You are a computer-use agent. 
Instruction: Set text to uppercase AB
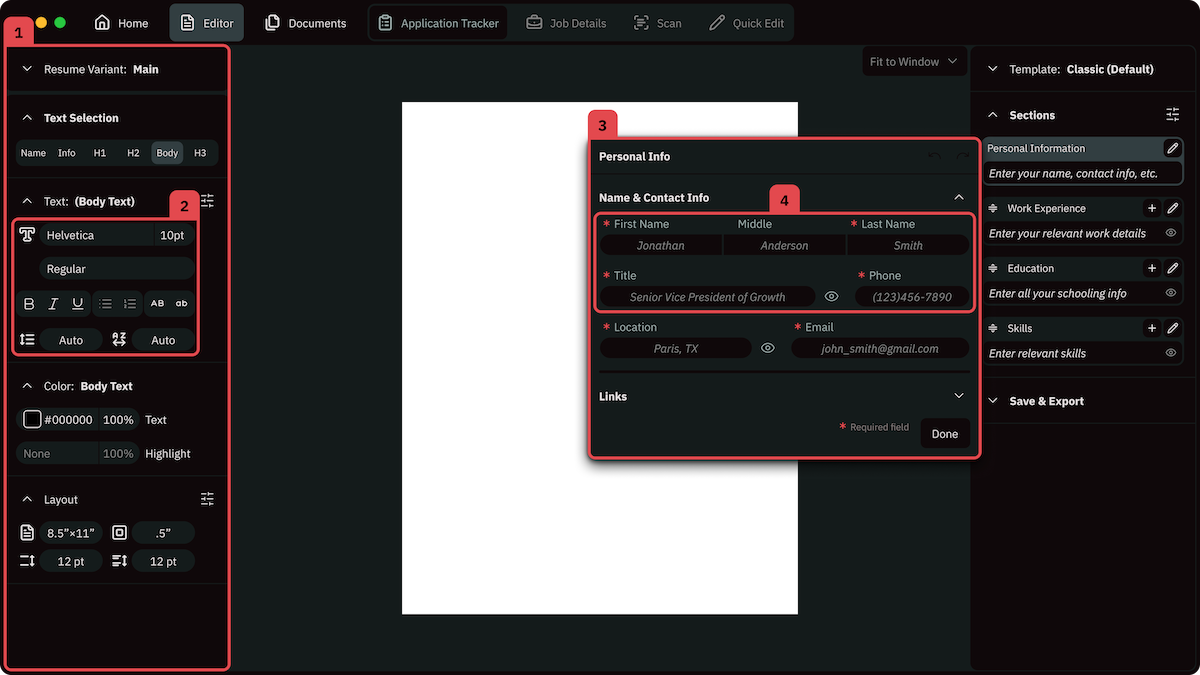pyautogui.click(x=157, y=303)
